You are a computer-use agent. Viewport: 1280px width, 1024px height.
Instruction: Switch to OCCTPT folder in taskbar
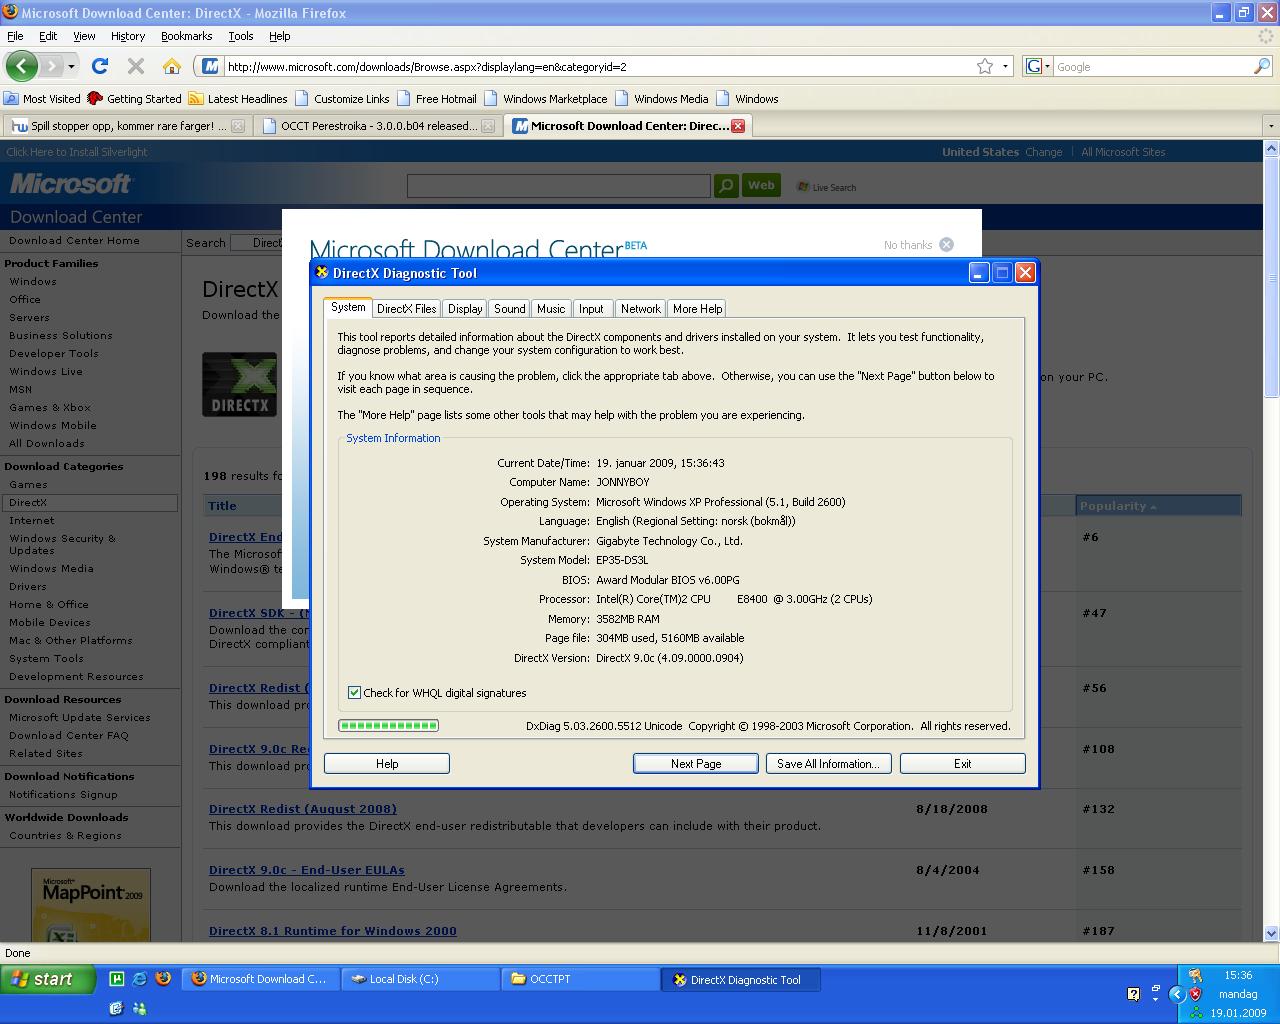[x=580, y=979]
